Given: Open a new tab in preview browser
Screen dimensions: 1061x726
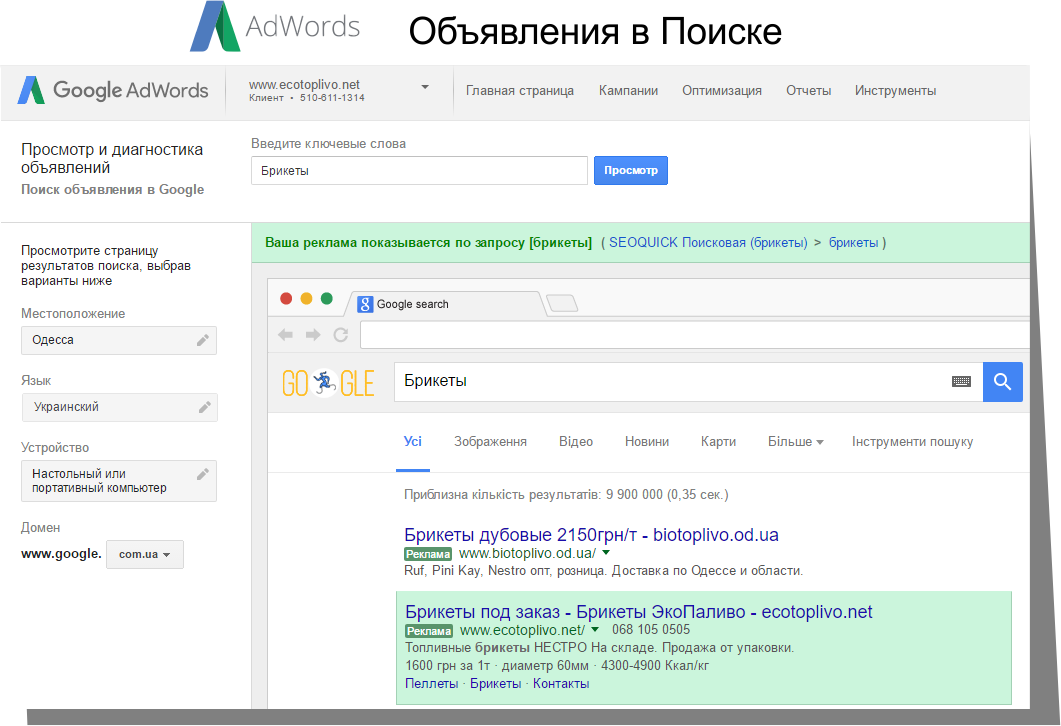Looking at the screenshot, I should [x=562, y=303].
